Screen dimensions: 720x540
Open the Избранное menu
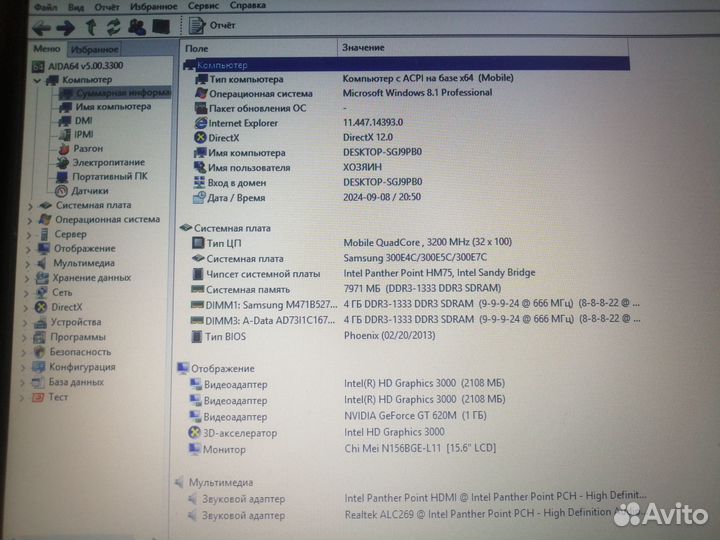click(153, 6)
